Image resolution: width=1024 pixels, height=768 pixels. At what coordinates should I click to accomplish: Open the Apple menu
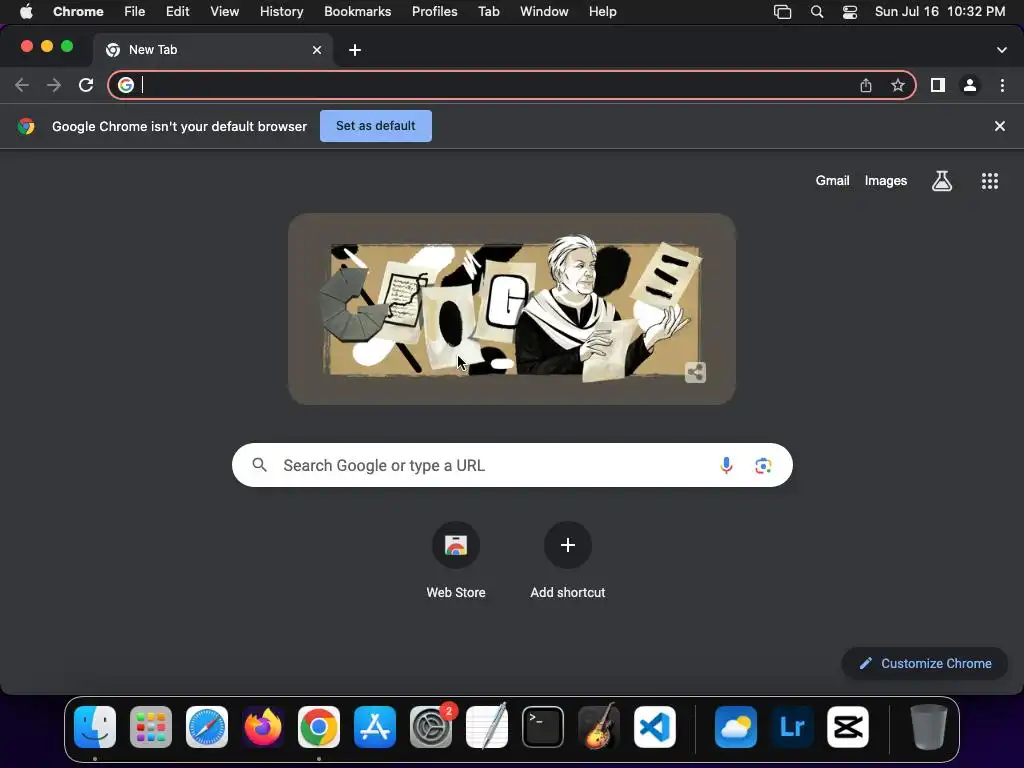[x=26, y=11]
